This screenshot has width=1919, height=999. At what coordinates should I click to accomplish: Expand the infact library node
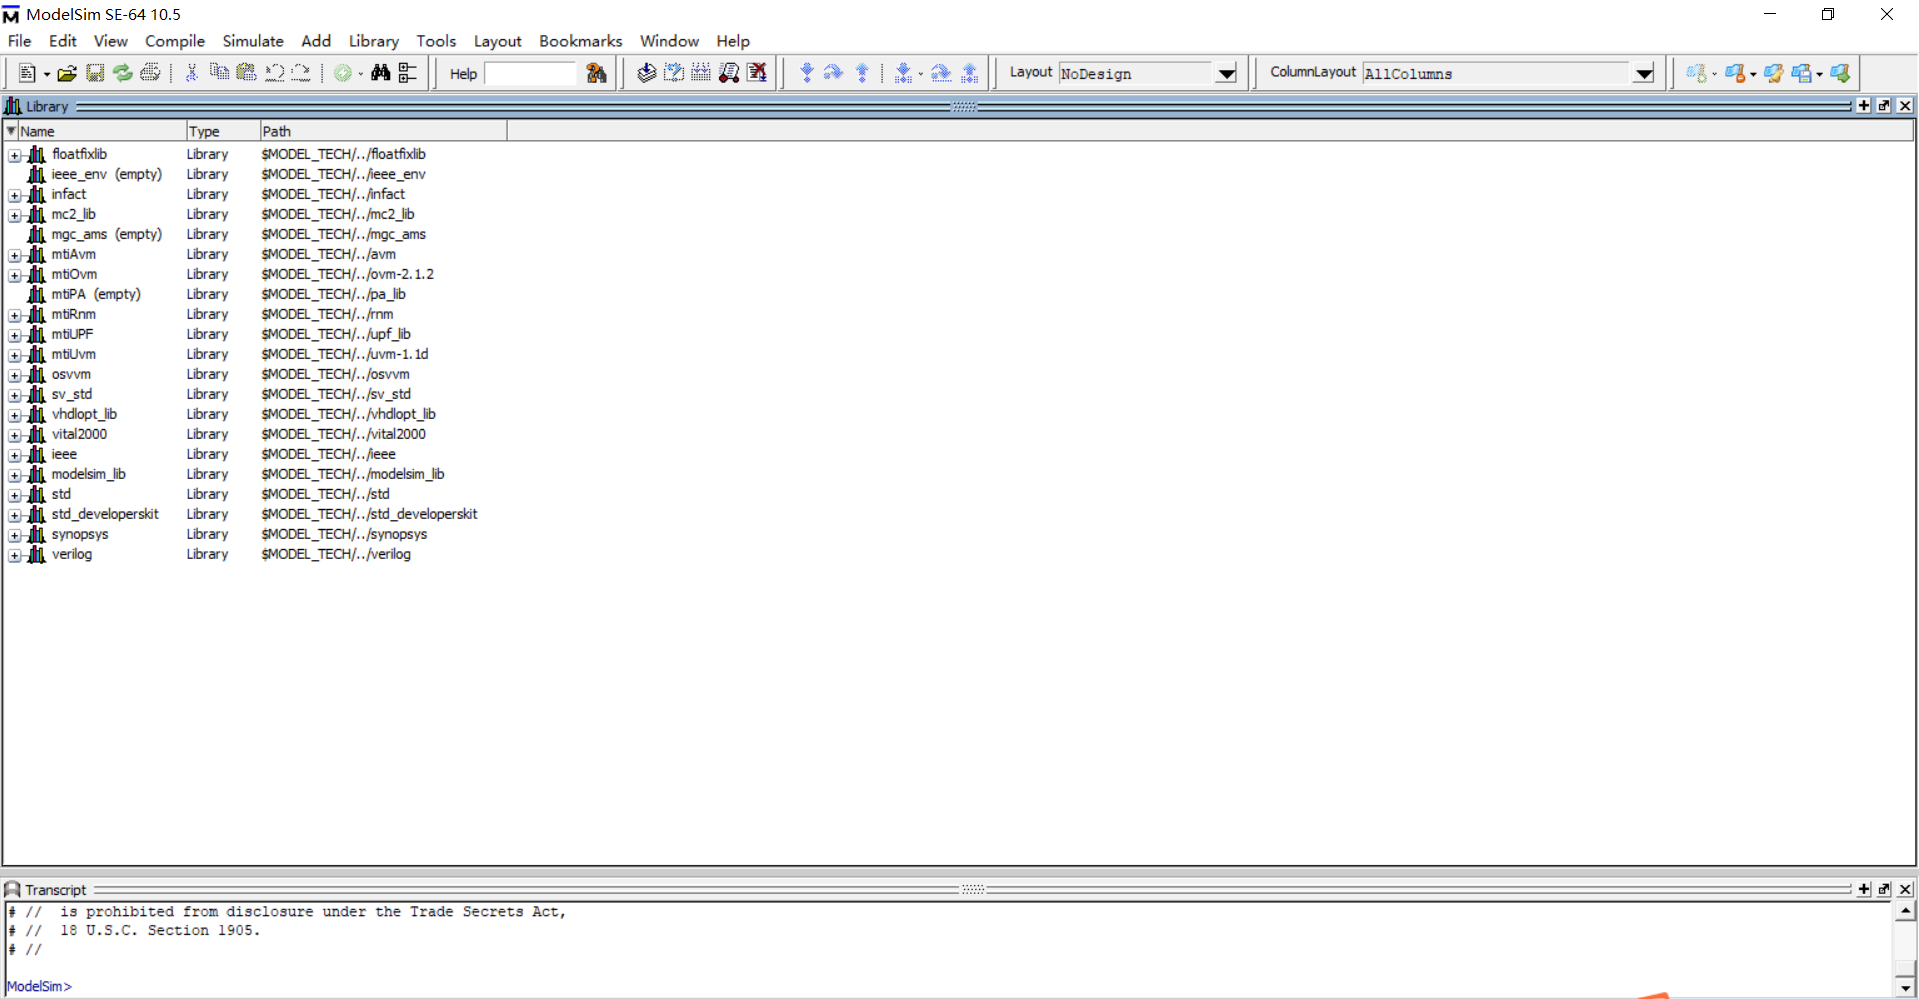click(15, 195)
